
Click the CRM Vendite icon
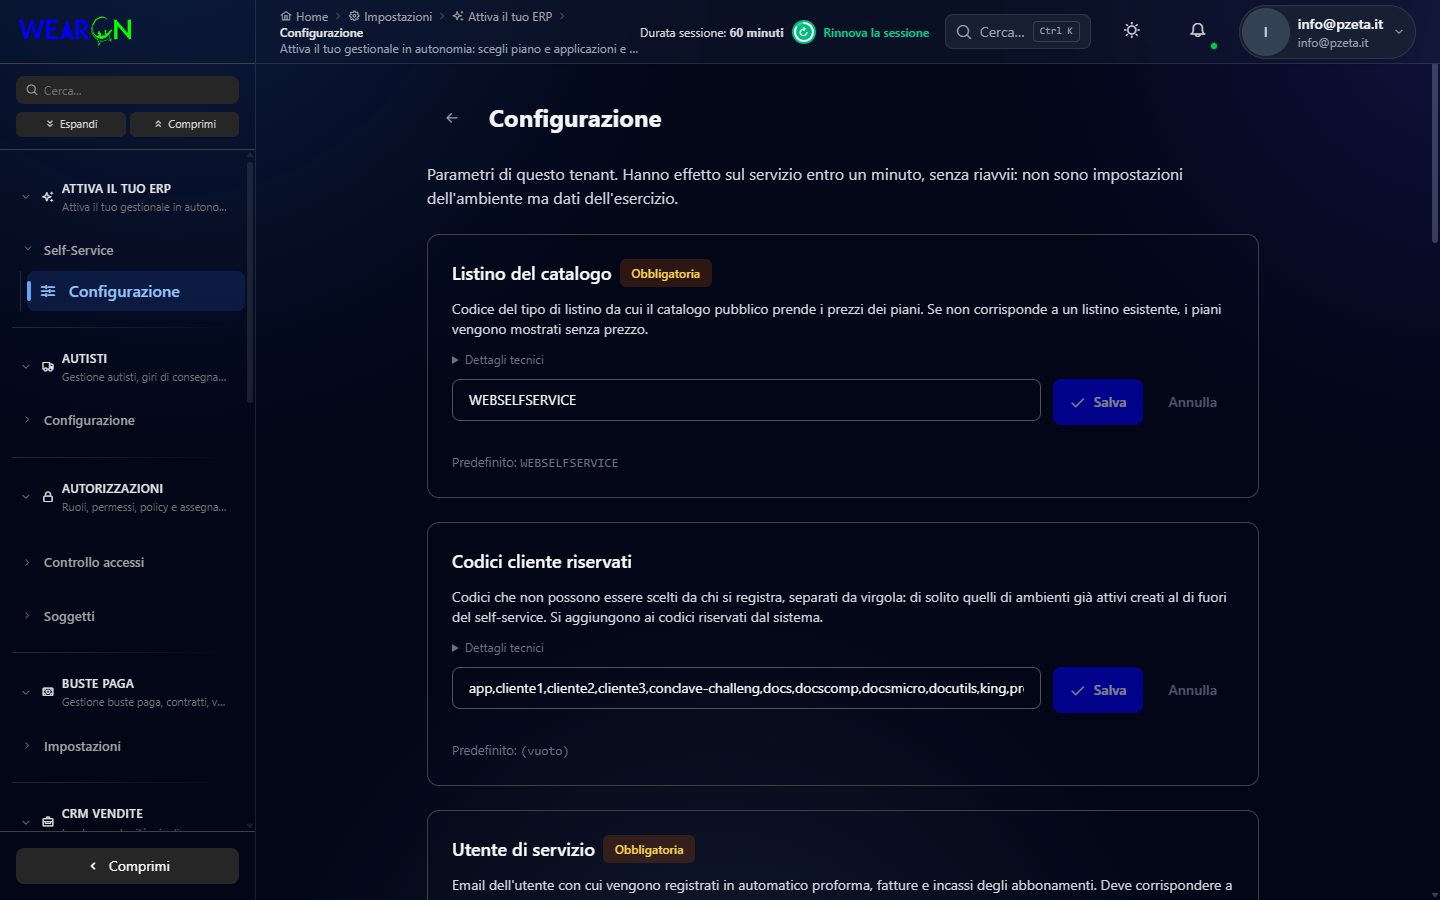[x=48, y=822]
